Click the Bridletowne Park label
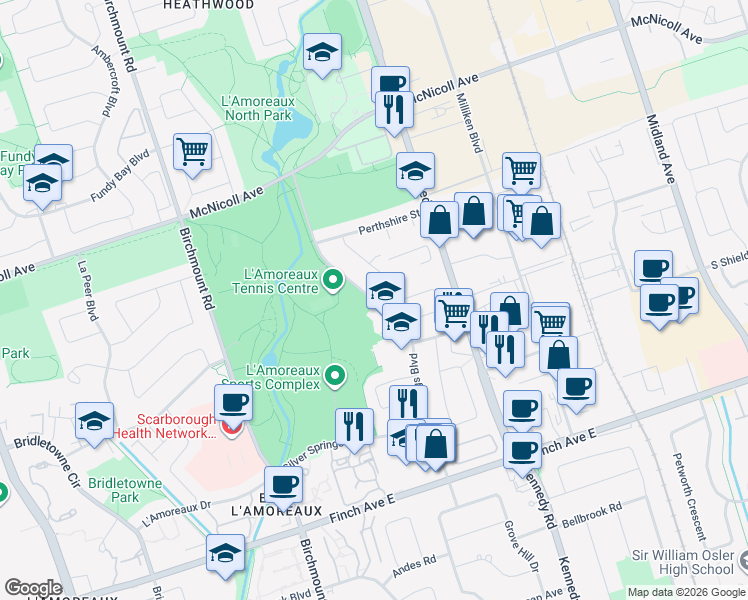Screen dimensions: 748x600 125,490
